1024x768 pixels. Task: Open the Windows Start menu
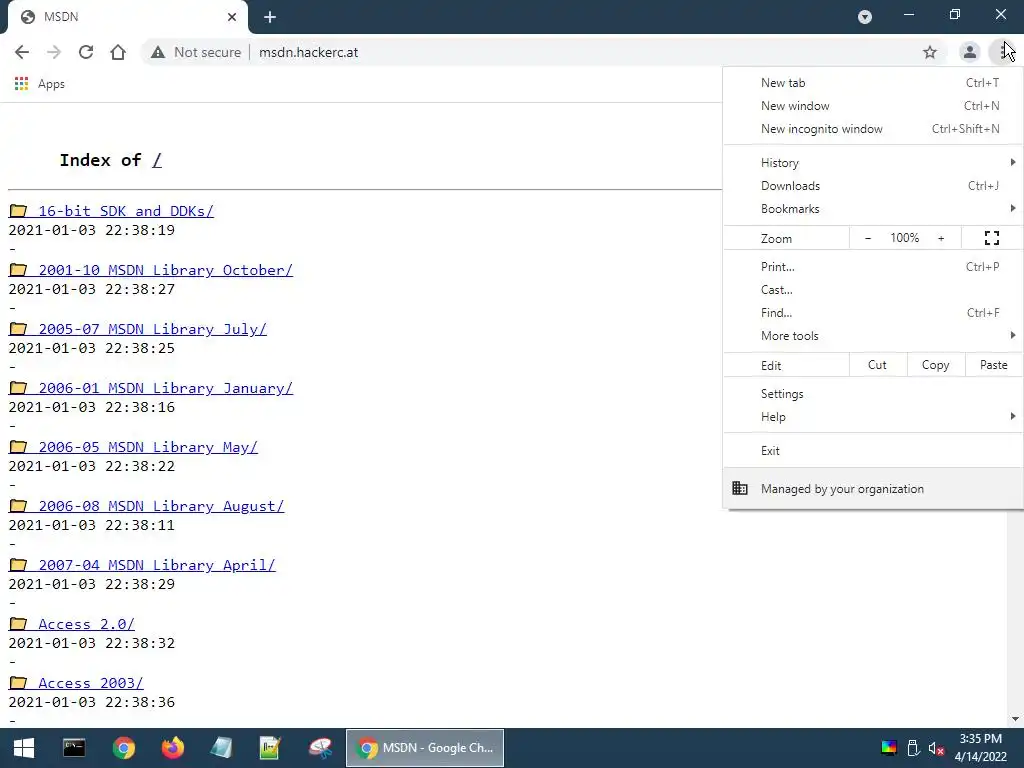click(x=24, y=748)
